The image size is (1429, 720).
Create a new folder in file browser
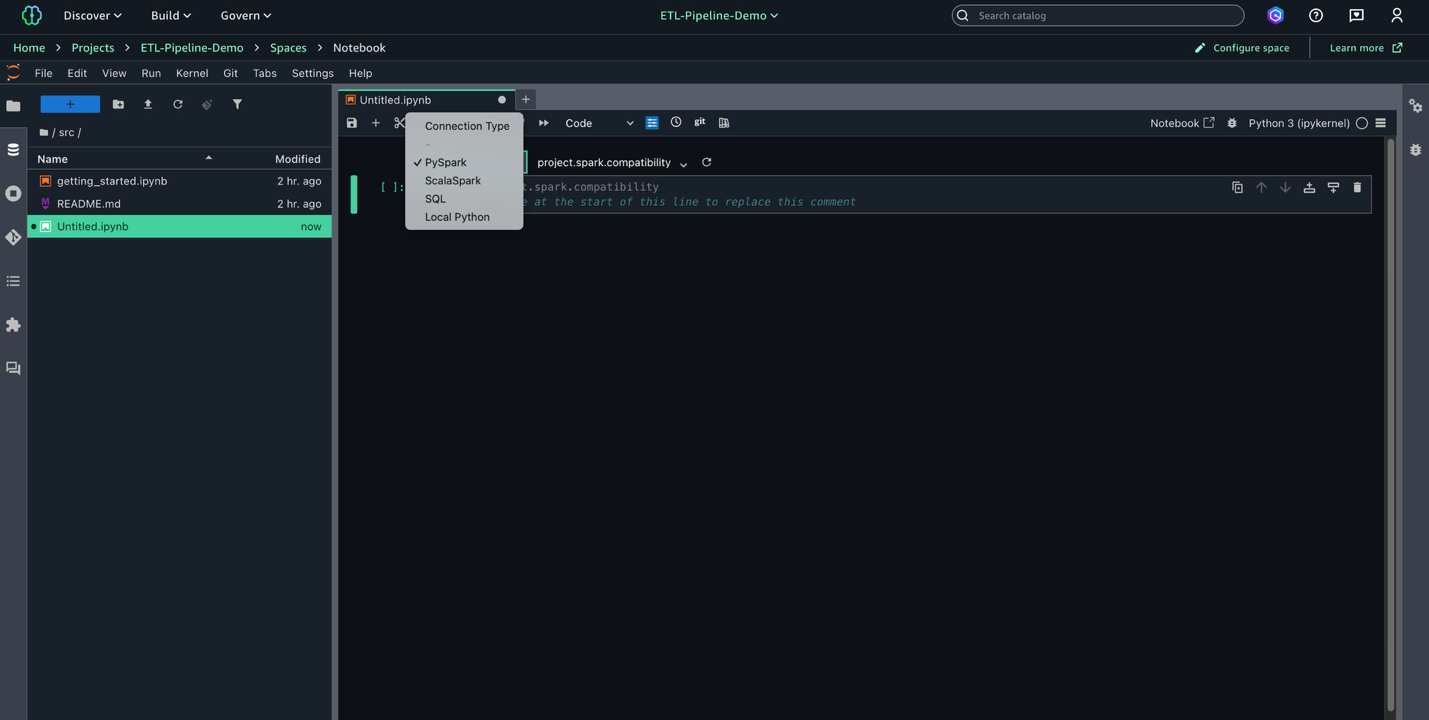118,104
